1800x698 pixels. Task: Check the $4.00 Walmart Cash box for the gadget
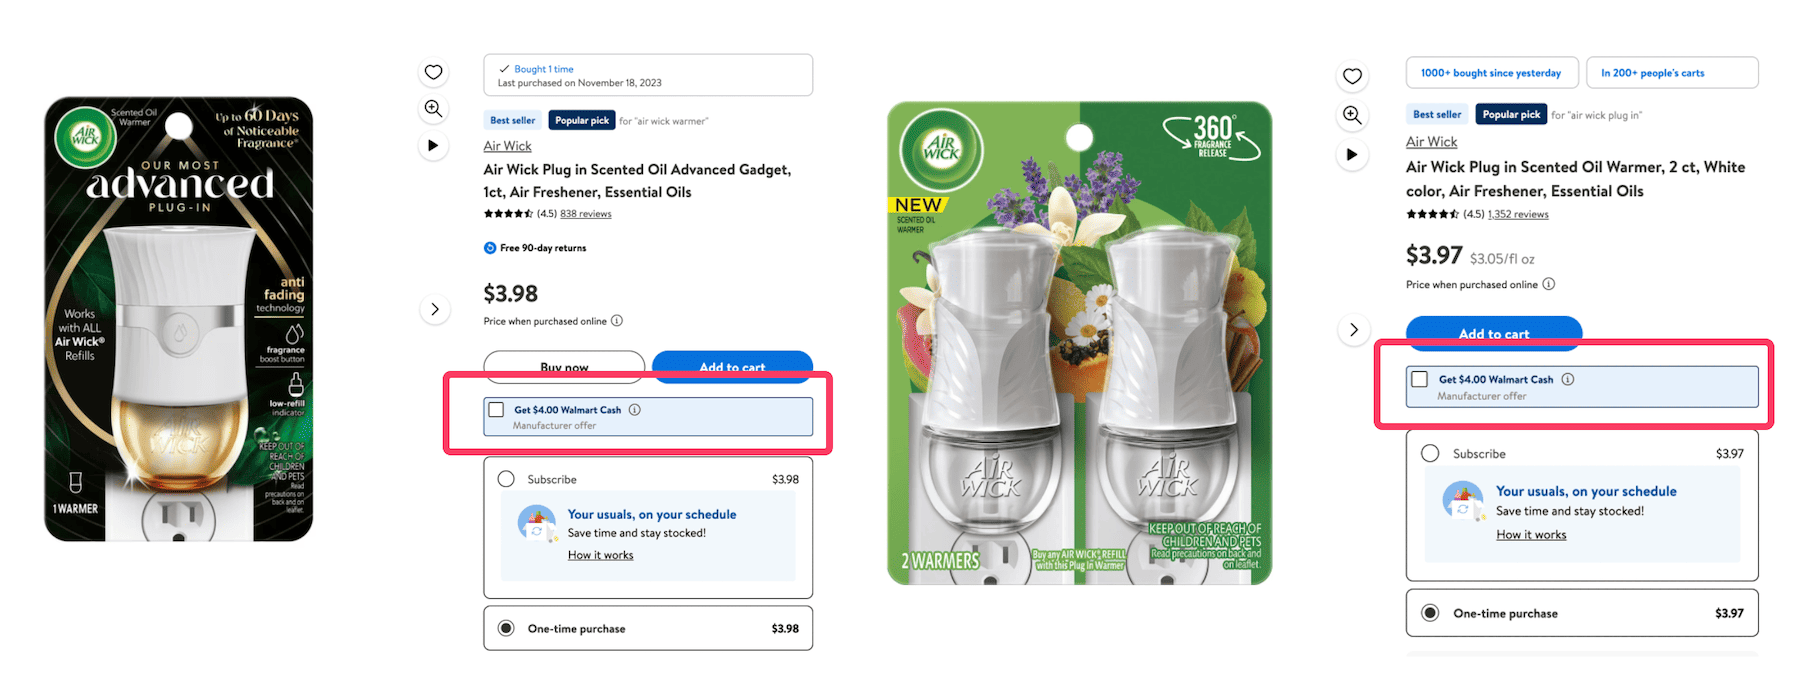(496, 409)
